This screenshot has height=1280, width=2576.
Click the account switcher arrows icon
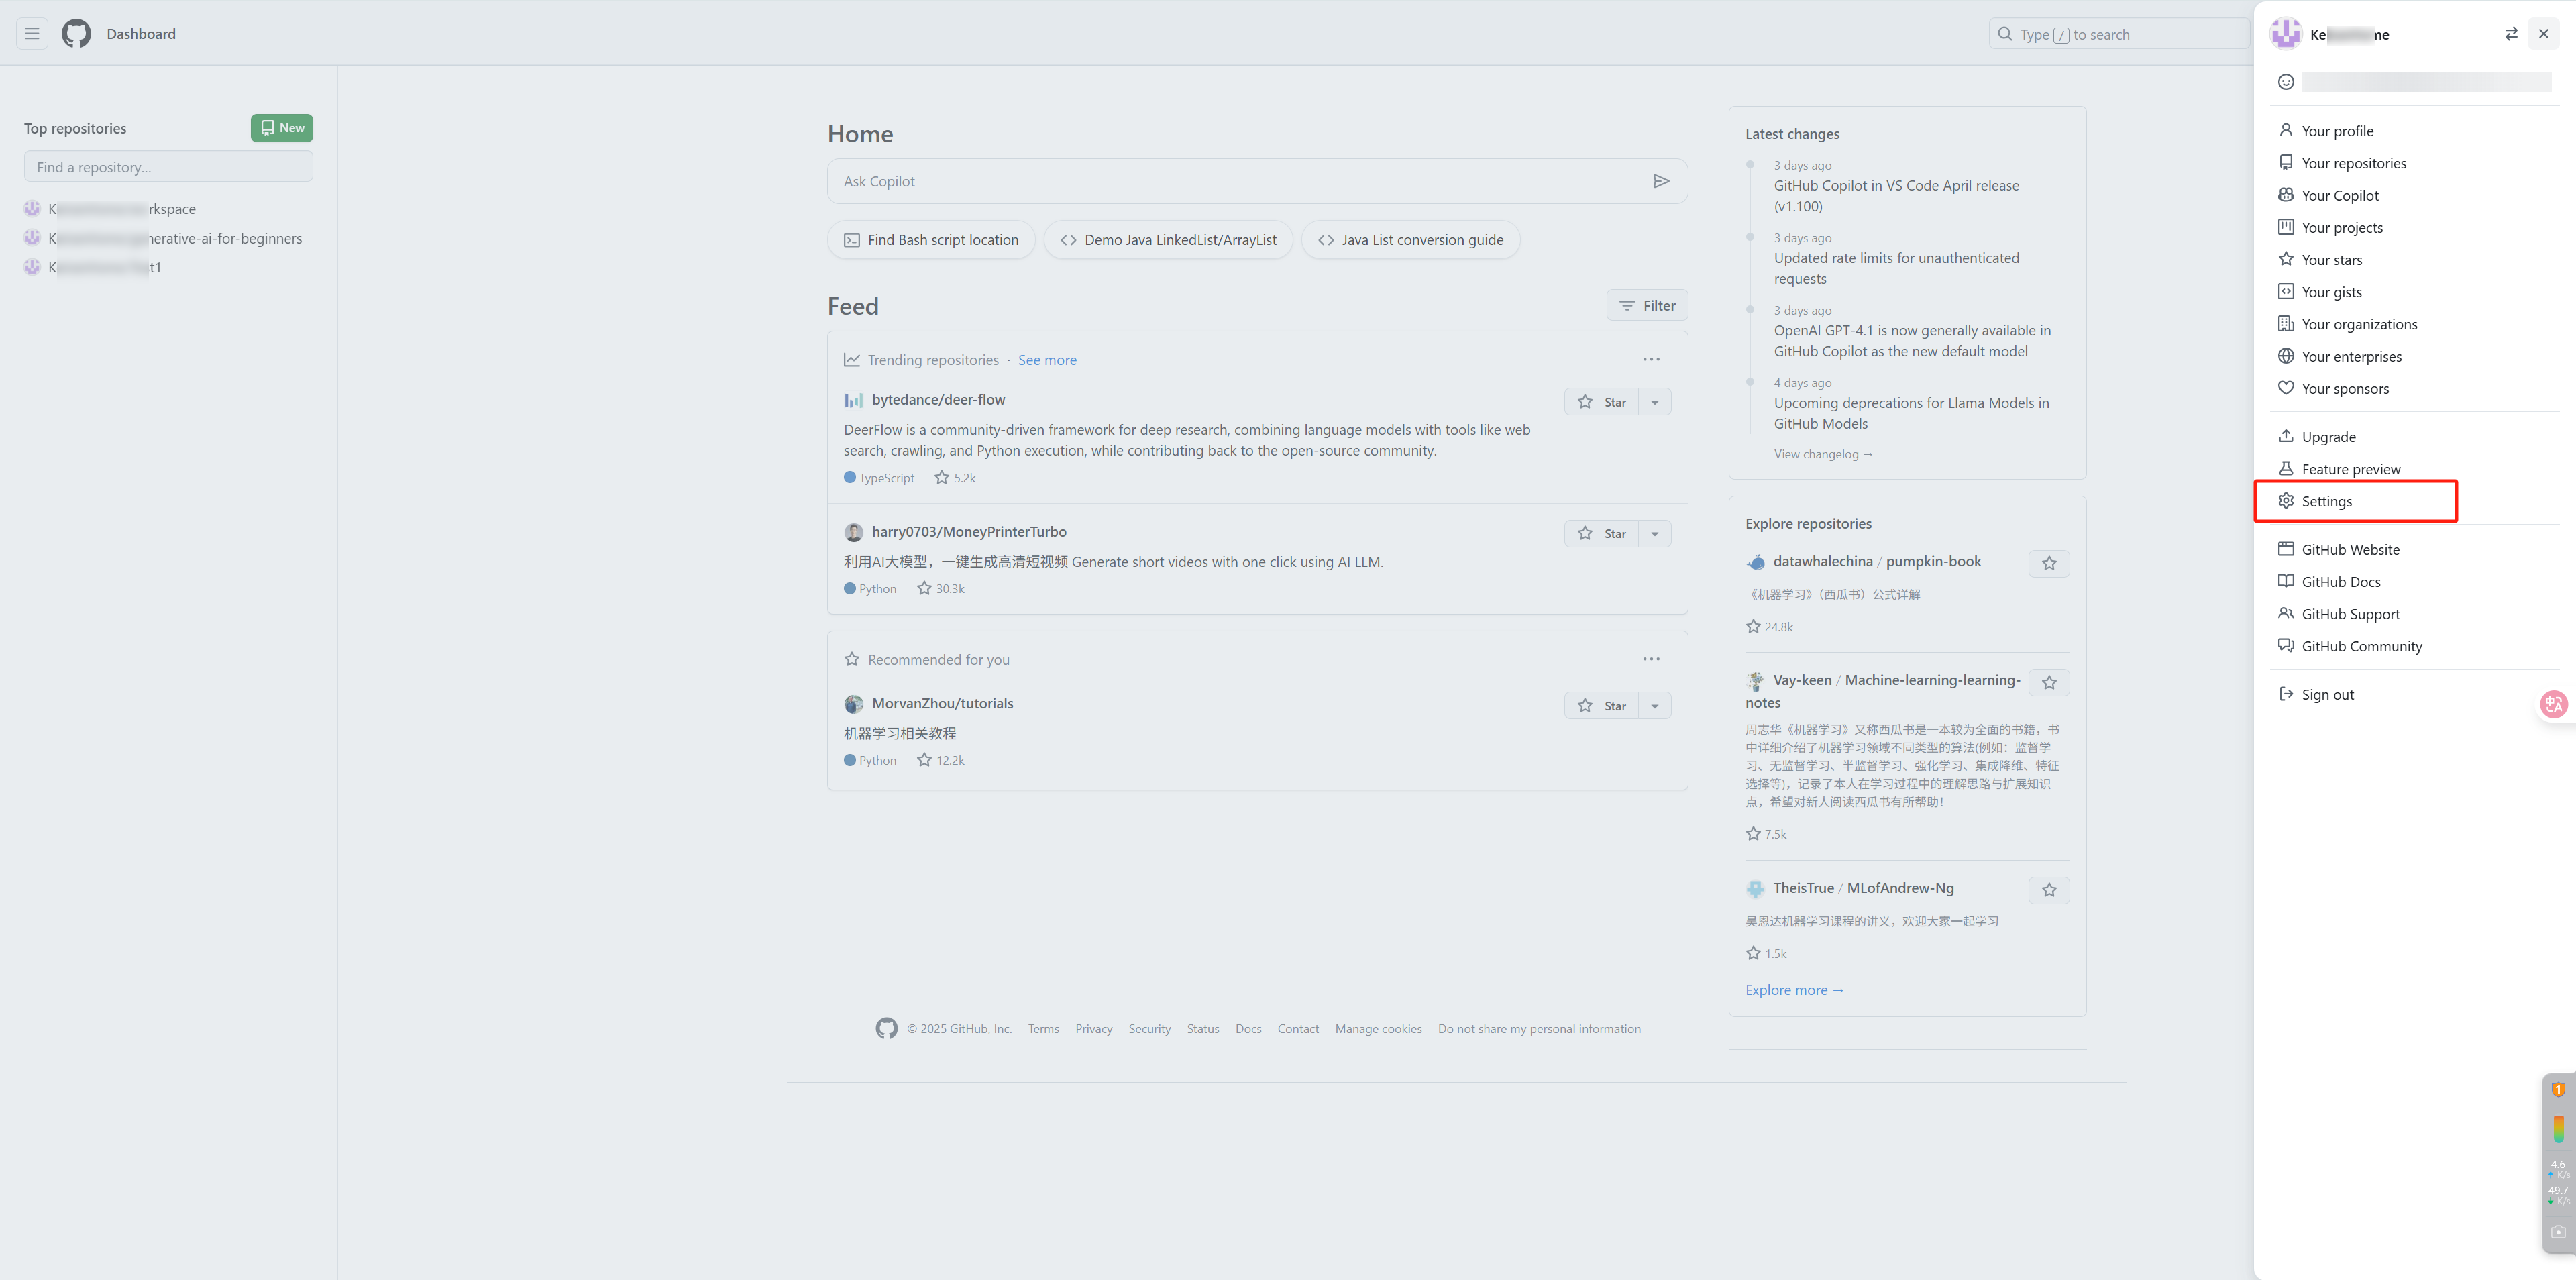(2510, 34)
